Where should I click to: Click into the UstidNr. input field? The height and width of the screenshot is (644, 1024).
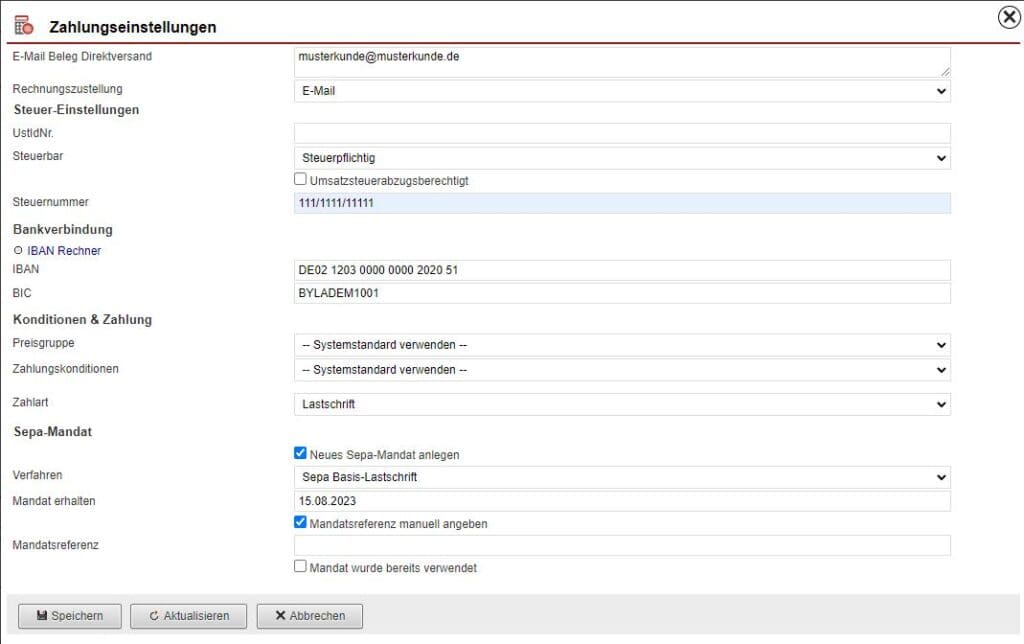620,133
